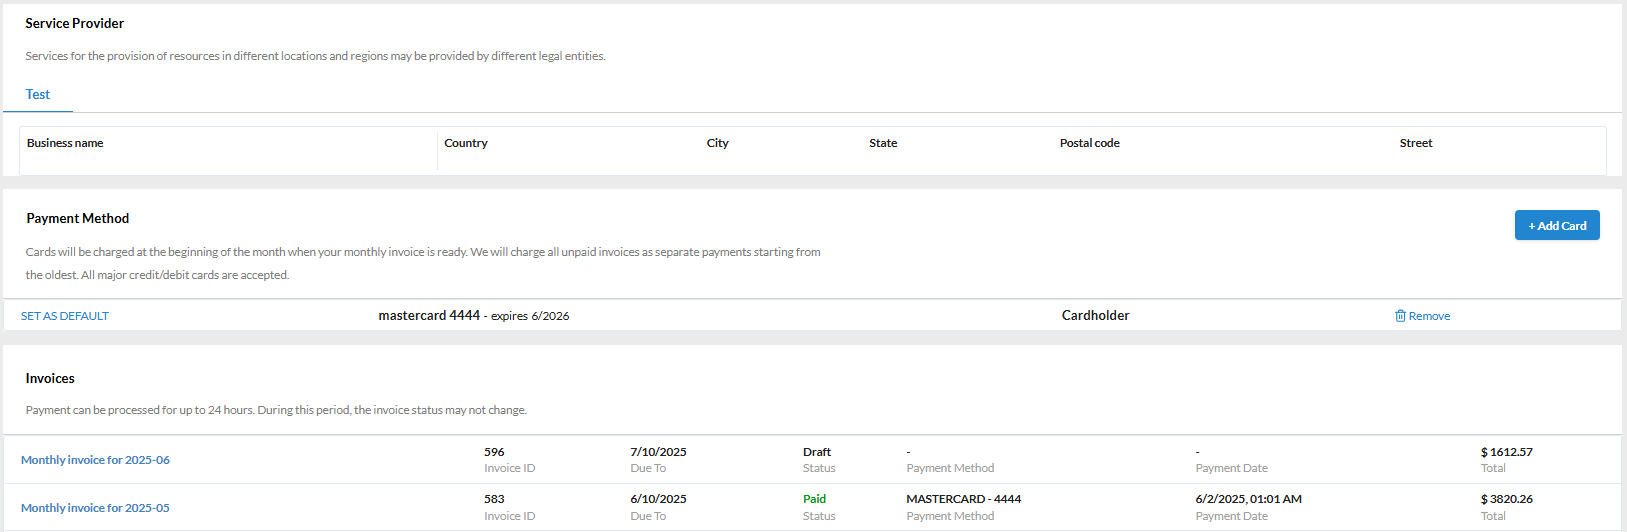This screenshot has width=1627, height=532.
Task: Click the State column header
Action: click(x=883, y=143)
